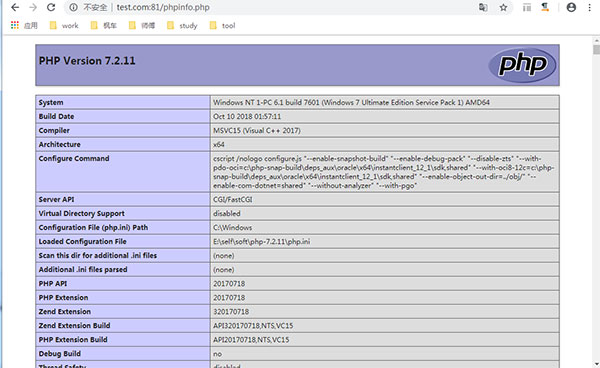Reload the phpinfo page
This screenshot has width=600, height=368.
(x=51, y=7)
